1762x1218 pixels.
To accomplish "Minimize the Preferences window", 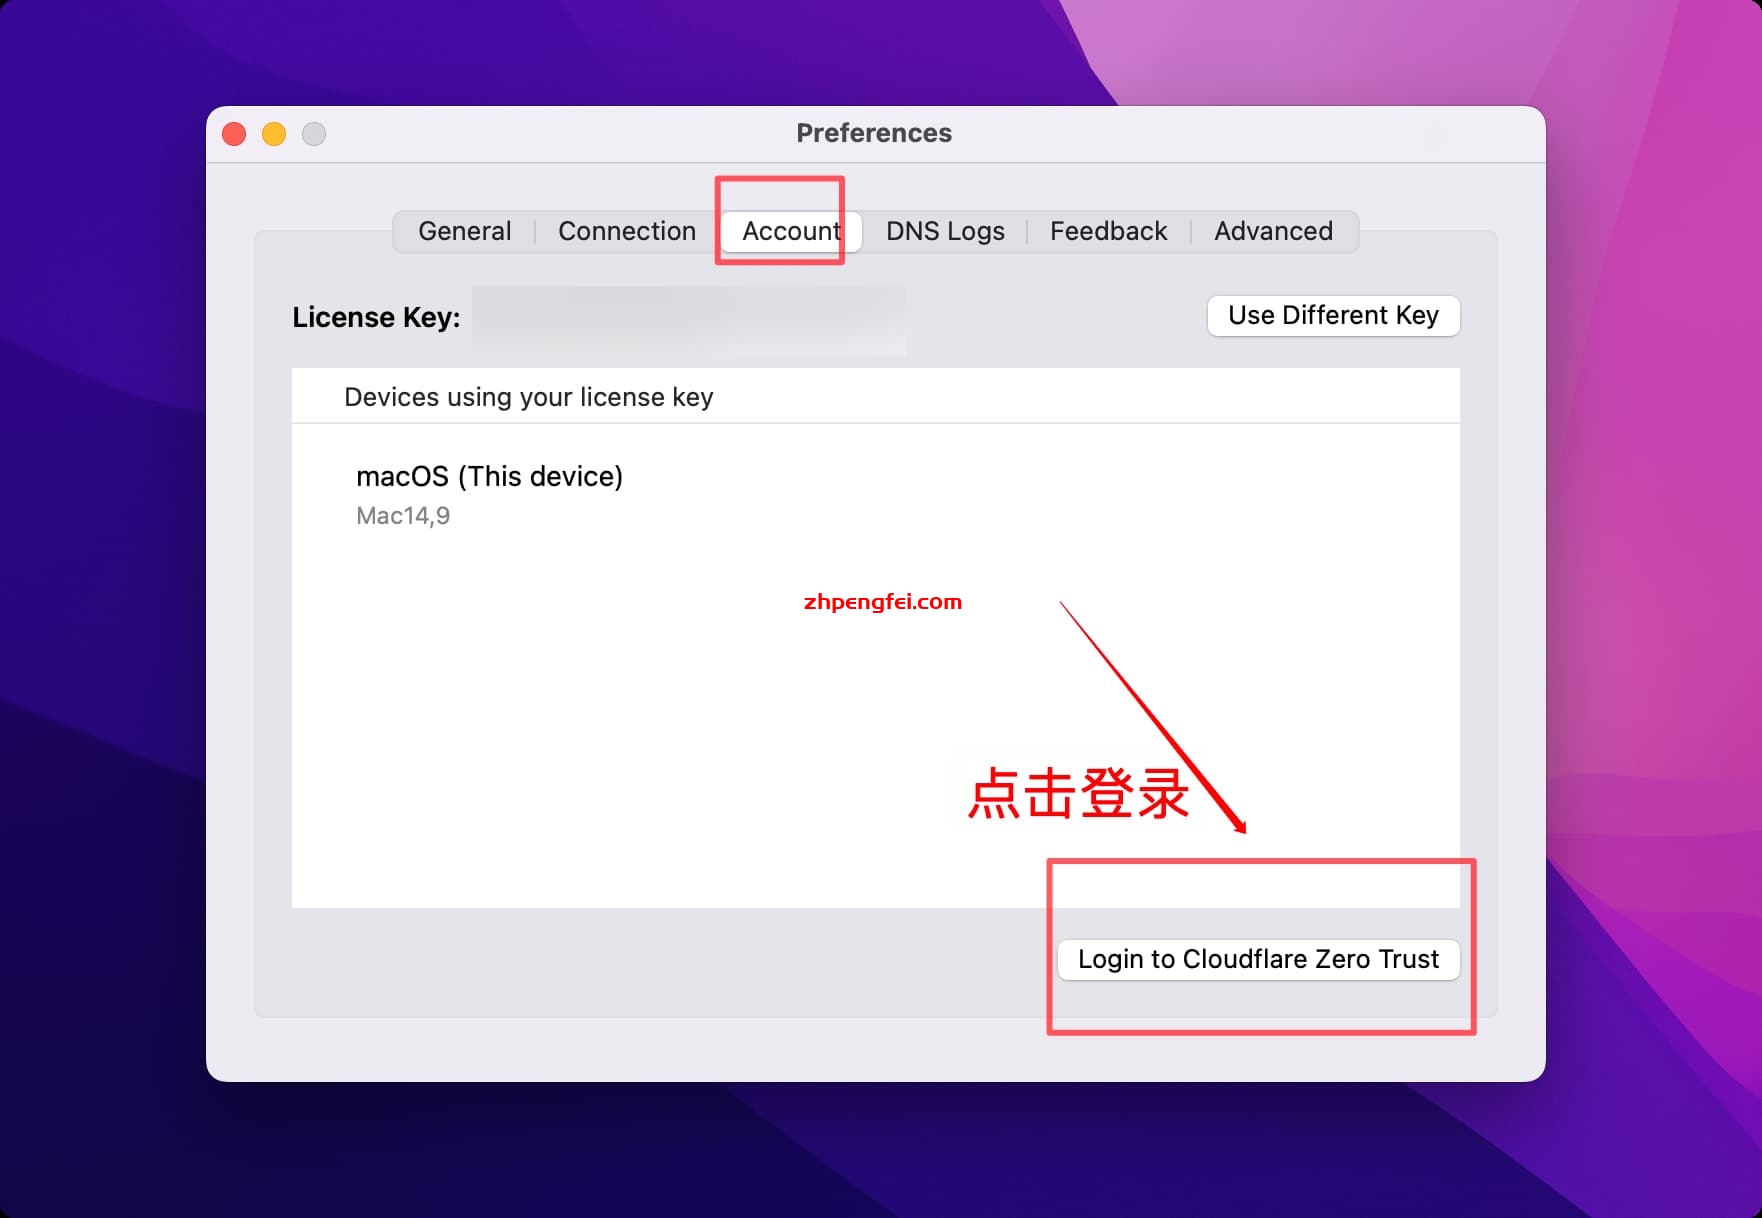I will (x=273, y=133).
